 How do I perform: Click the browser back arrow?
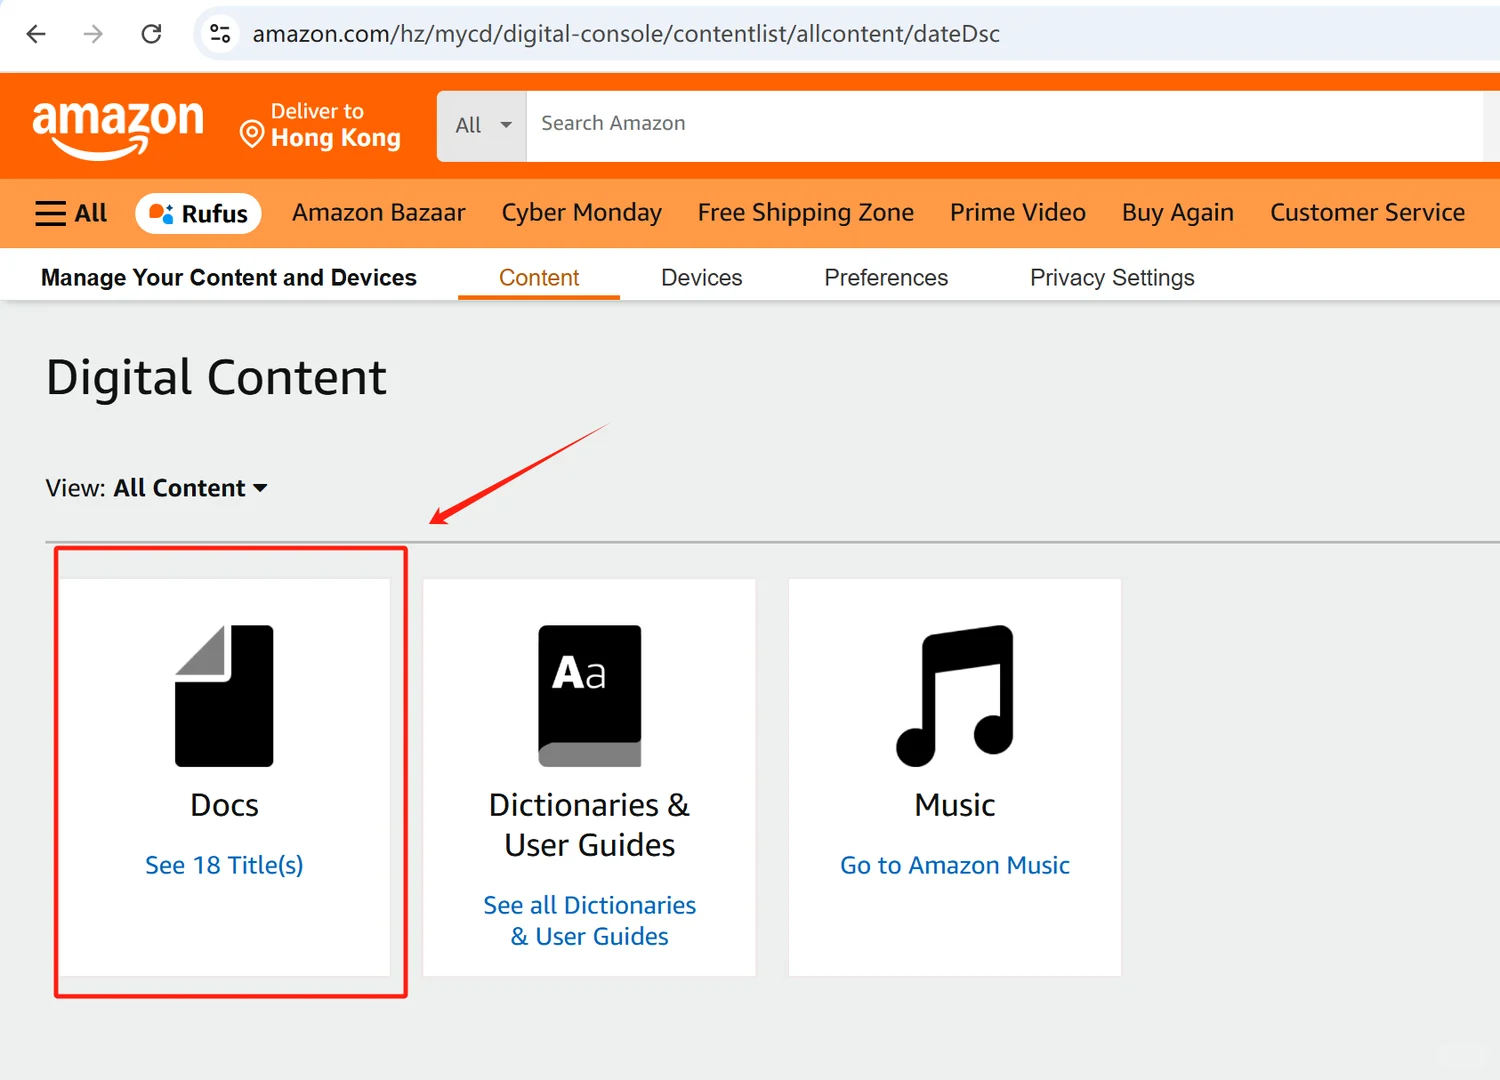tap(36, 34)
